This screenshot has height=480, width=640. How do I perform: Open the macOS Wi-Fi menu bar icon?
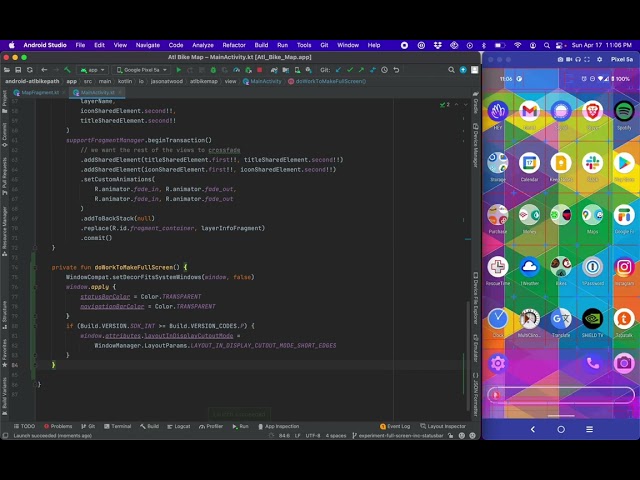[518, 45]
